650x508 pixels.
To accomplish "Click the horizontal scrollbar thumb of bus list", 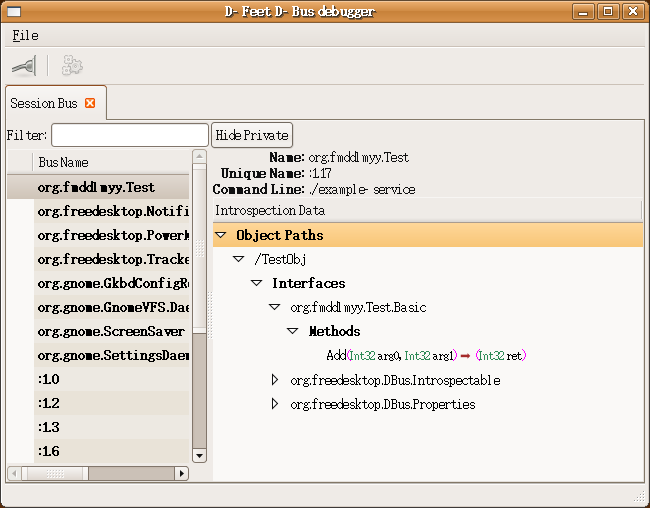I will pyautogui.click(x=55, y=473).
